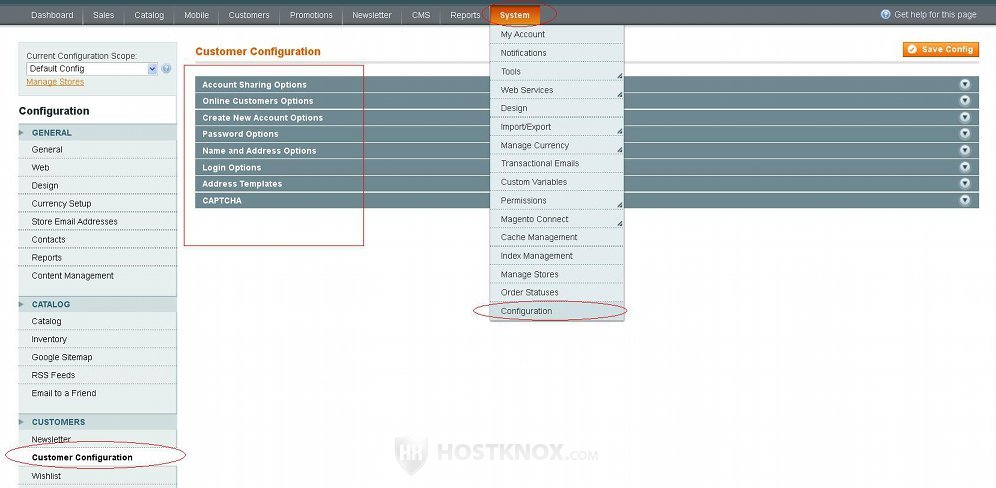Click the Save Config button
This screenshot has width=996, height=488.
pyautogui.click(x=941, y=50)
